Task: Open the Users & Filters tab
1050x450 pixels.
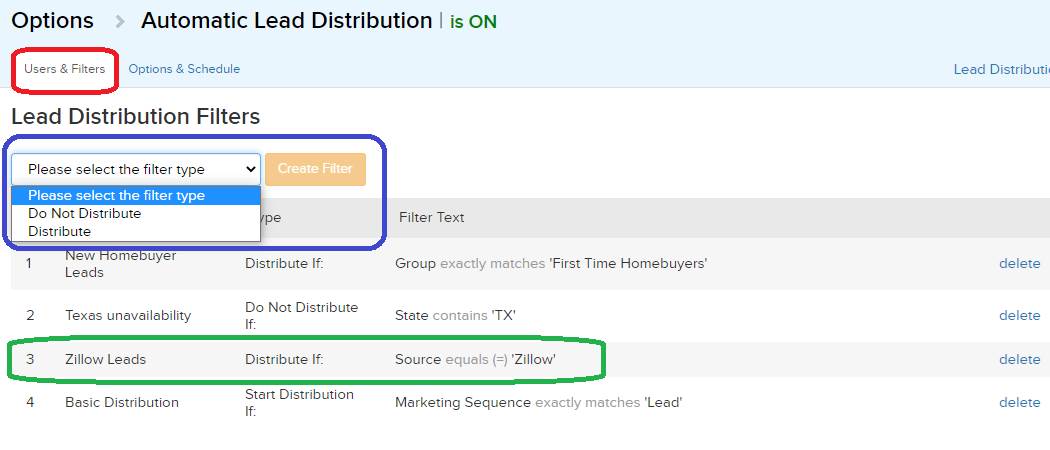Action: [64, 69]
